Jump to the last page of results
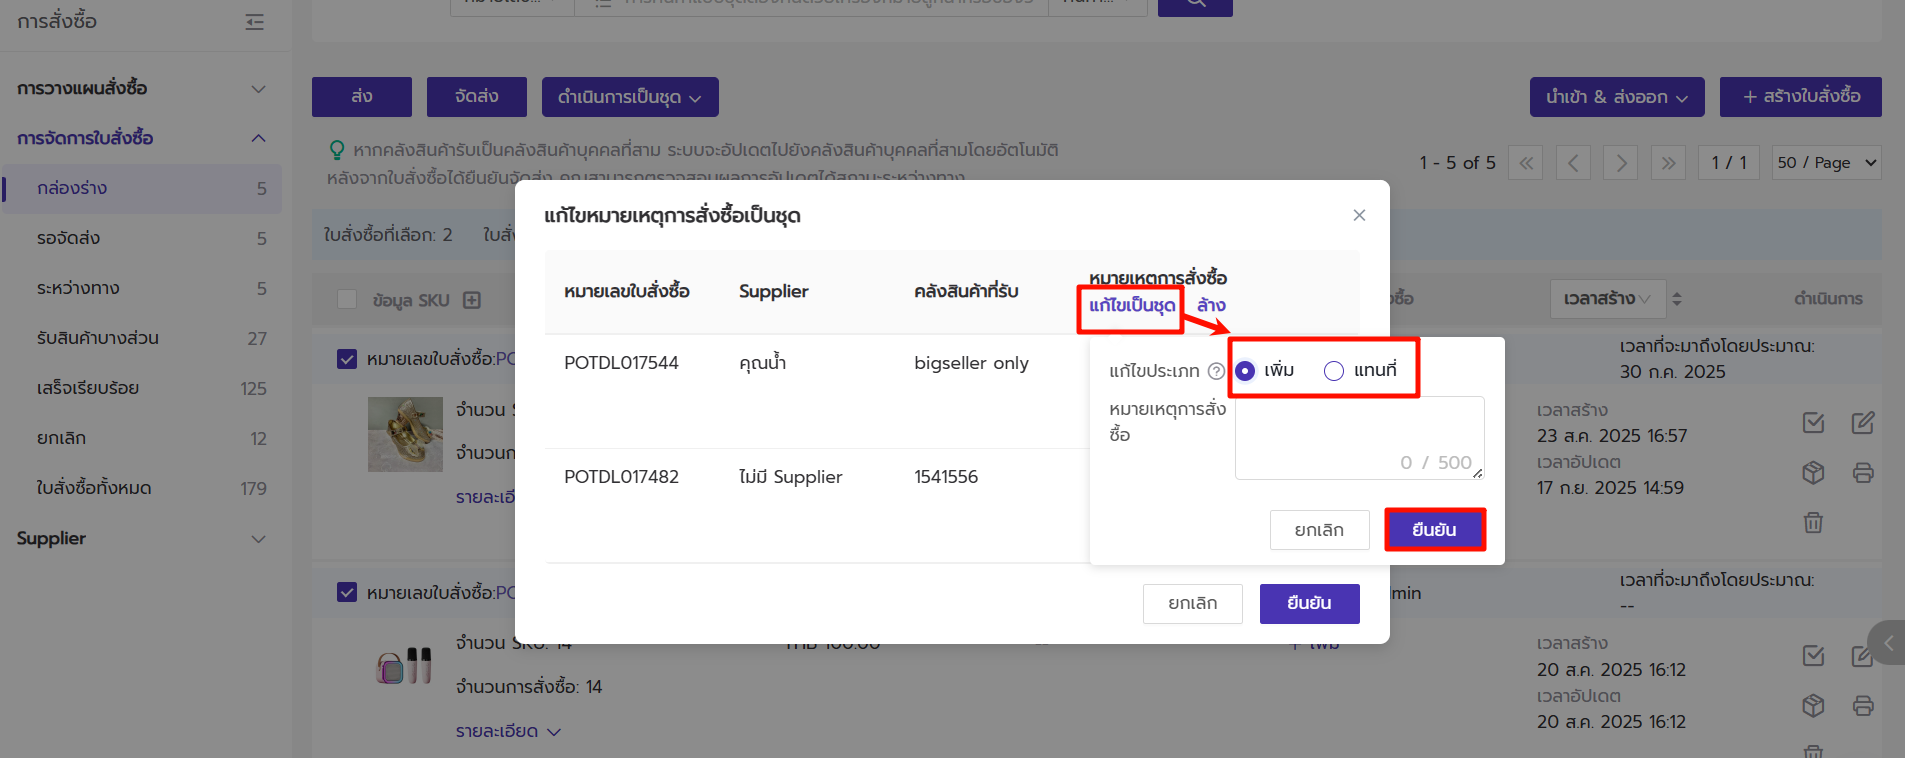Viewport: 1905px width, 758px height. tap(1668, 163)
